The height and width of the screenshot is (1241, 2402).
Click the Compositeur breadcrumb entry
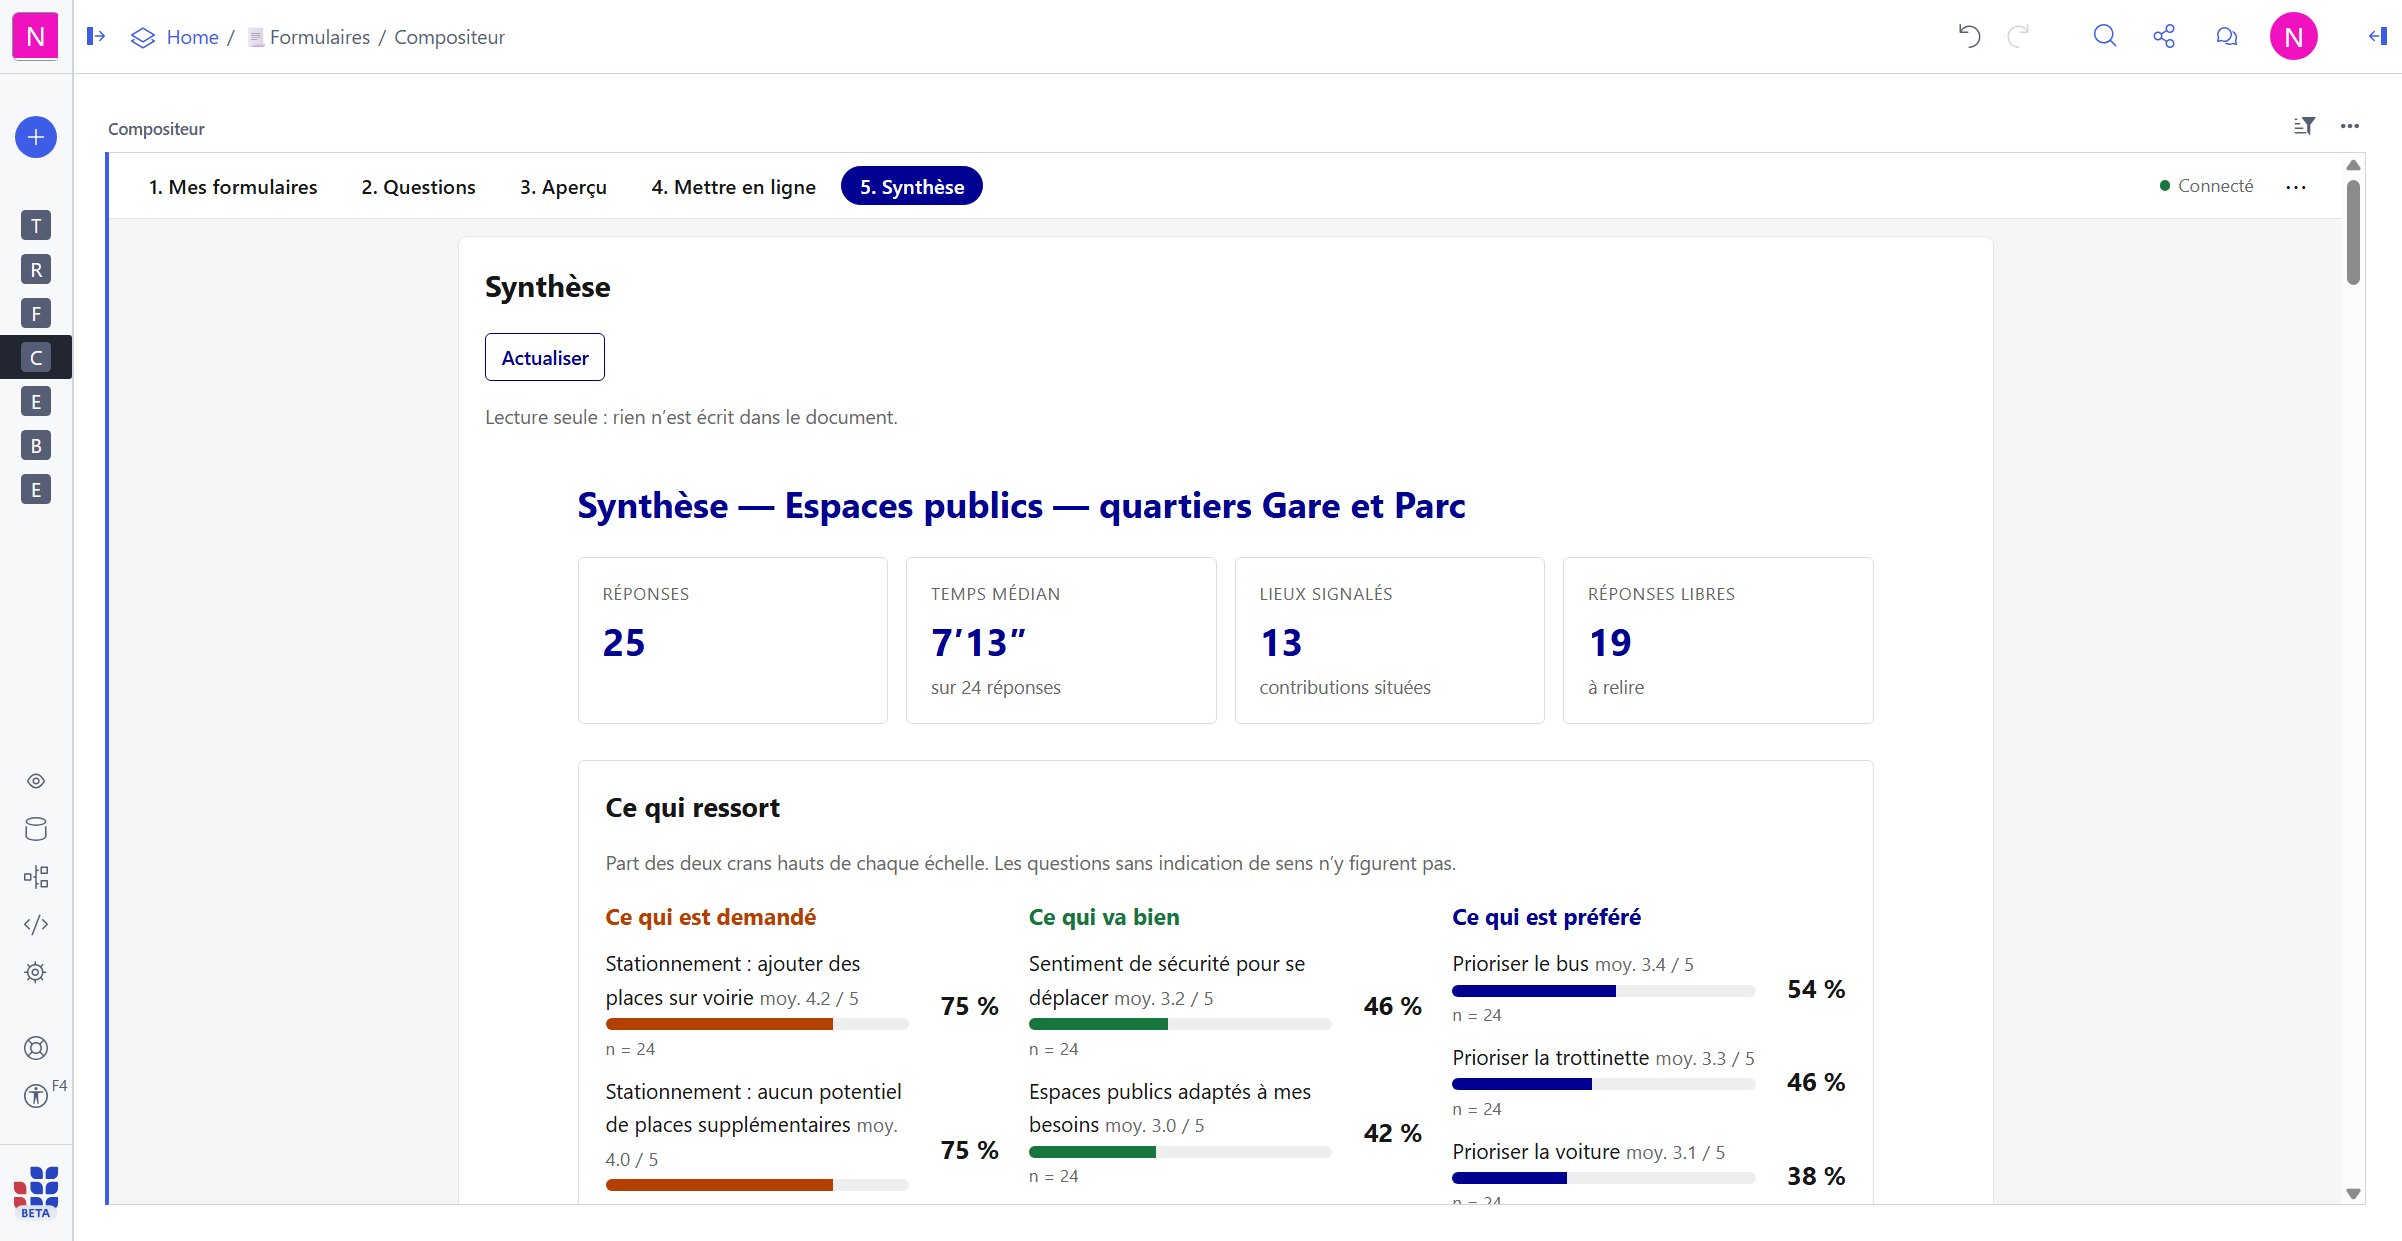coord(450,37)
